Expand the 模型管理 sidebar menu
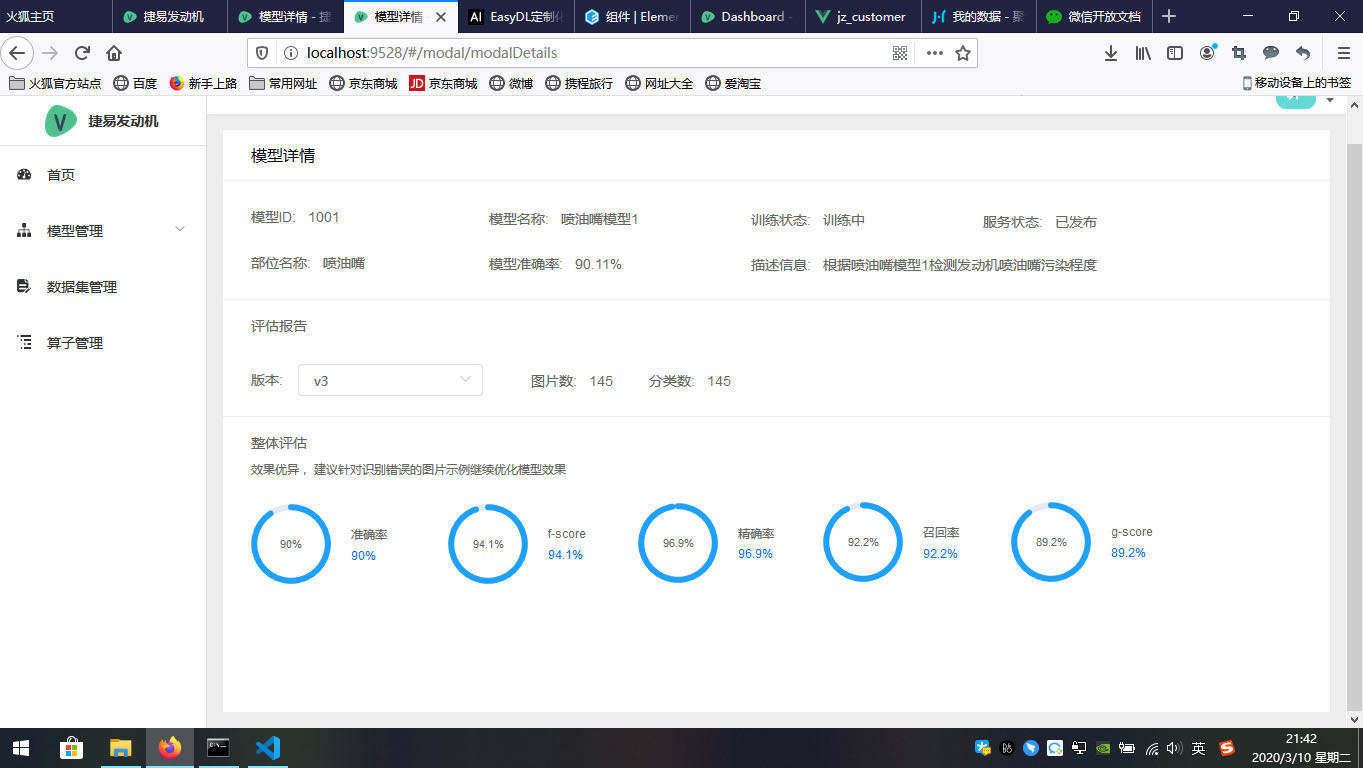 tap(103, 231)
